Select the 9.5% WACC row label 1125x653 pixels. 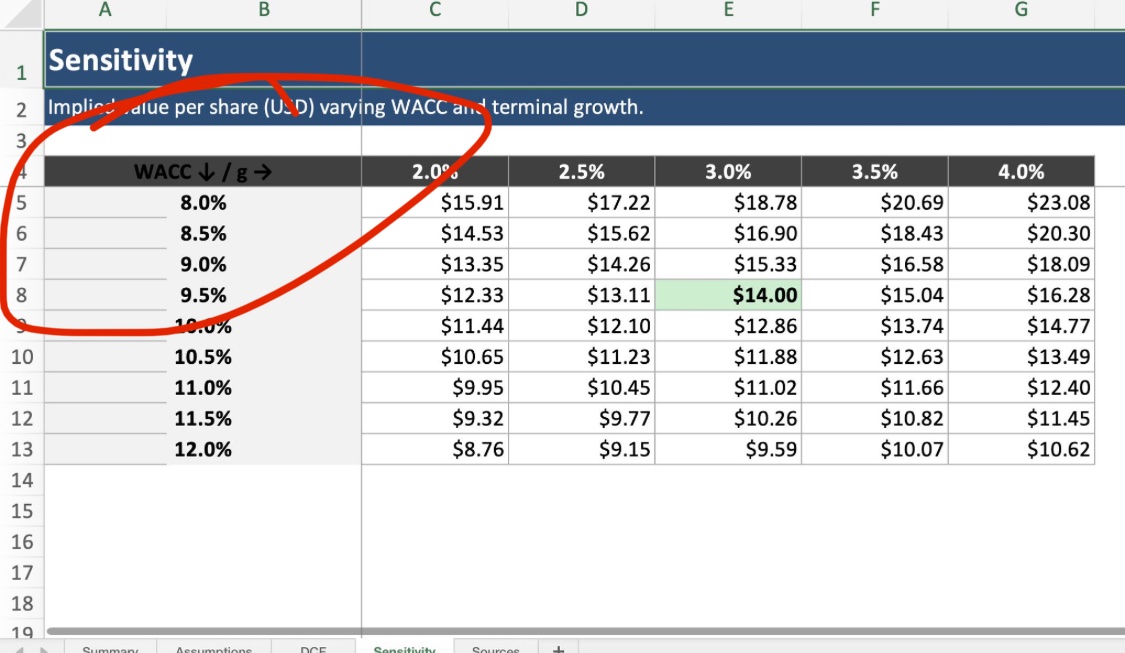(203, 295)
